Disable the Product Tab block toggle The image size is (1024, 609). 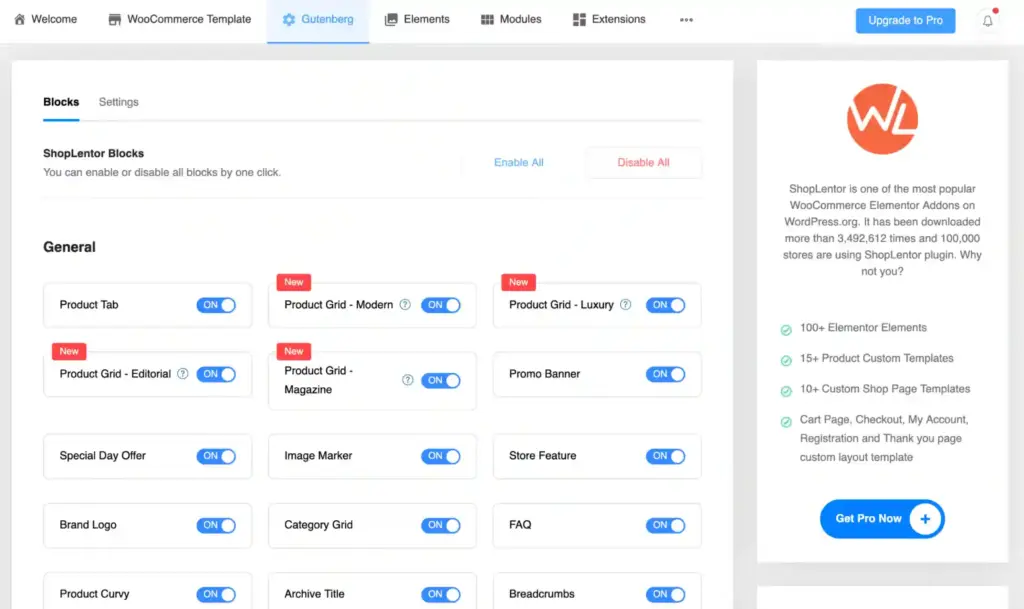[216, 306]
